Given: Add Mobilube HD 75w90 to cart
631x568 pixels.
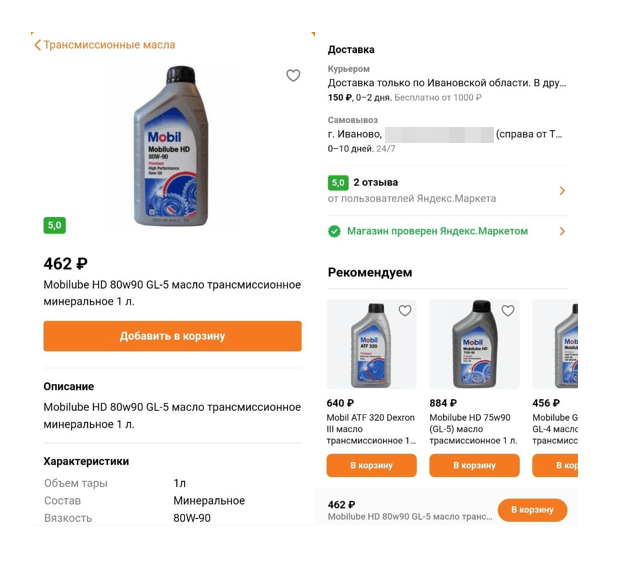Looking at the screenshot, I should click(x=474, y=465).
